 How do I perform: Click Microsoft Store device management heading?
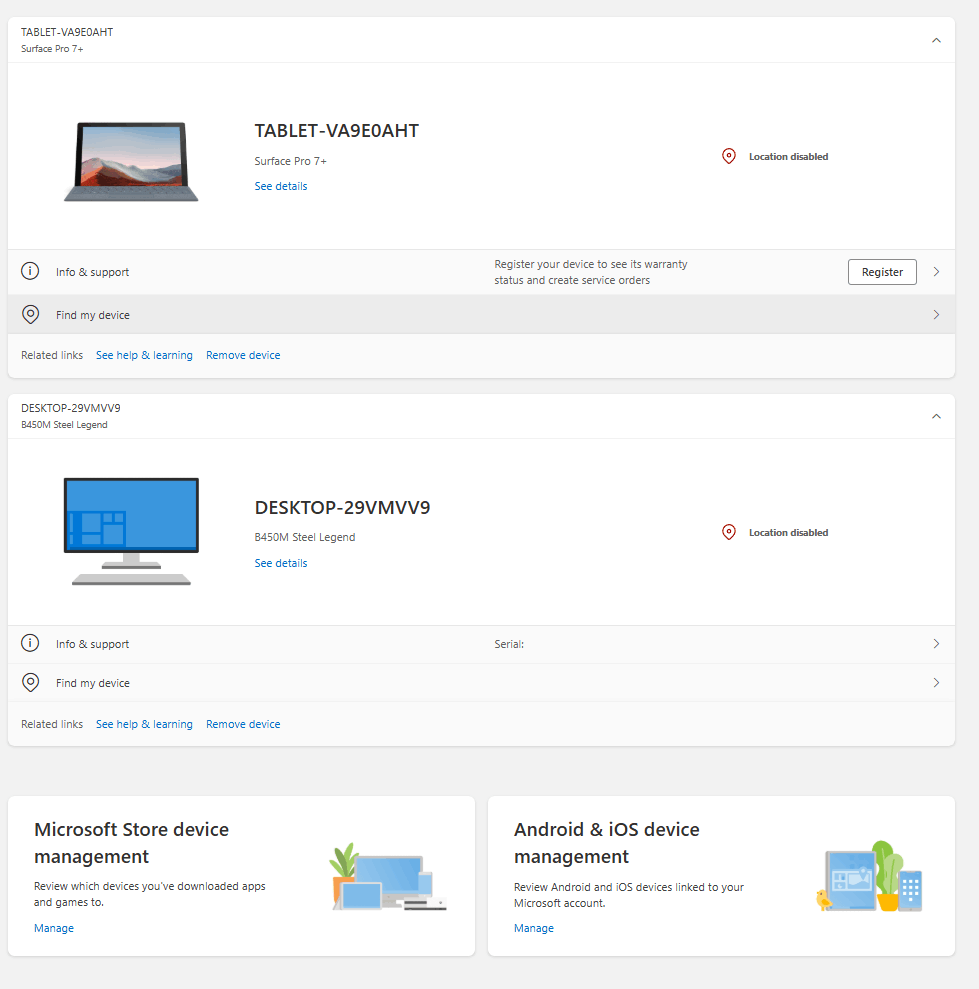pyautogui.click(x=131, y=843)
